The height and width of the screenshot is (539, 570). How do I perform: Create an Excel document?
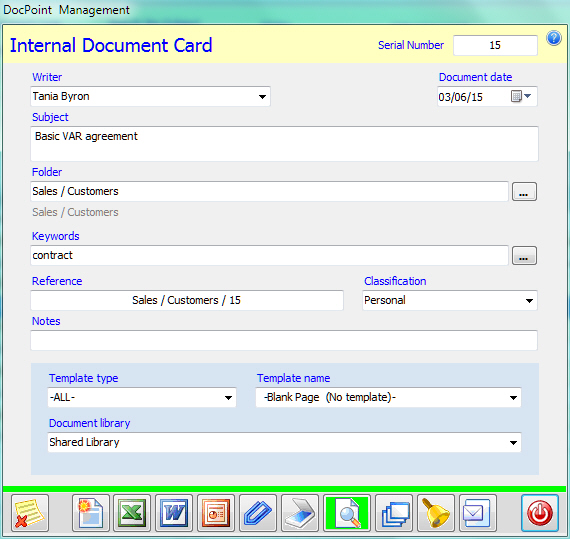pyautogui.click(x=132, y=513)
